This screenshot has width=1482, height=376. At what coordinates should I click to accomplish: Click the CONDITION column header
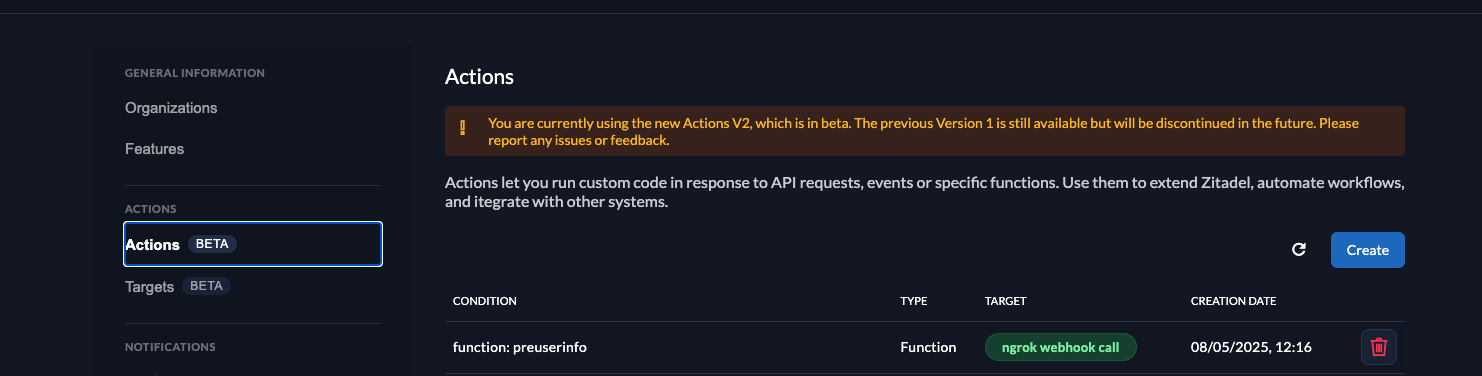tap(485, 301)
